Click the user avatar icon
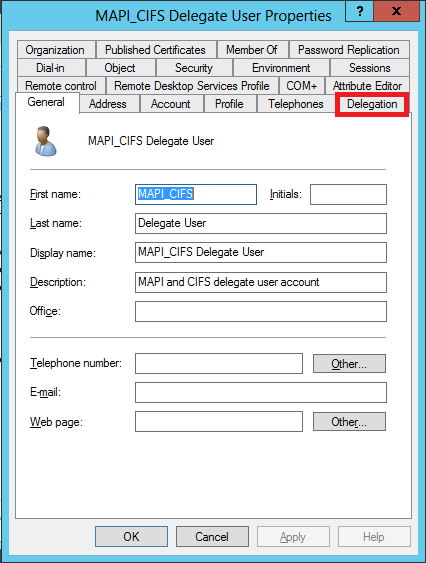 (45, 141)
